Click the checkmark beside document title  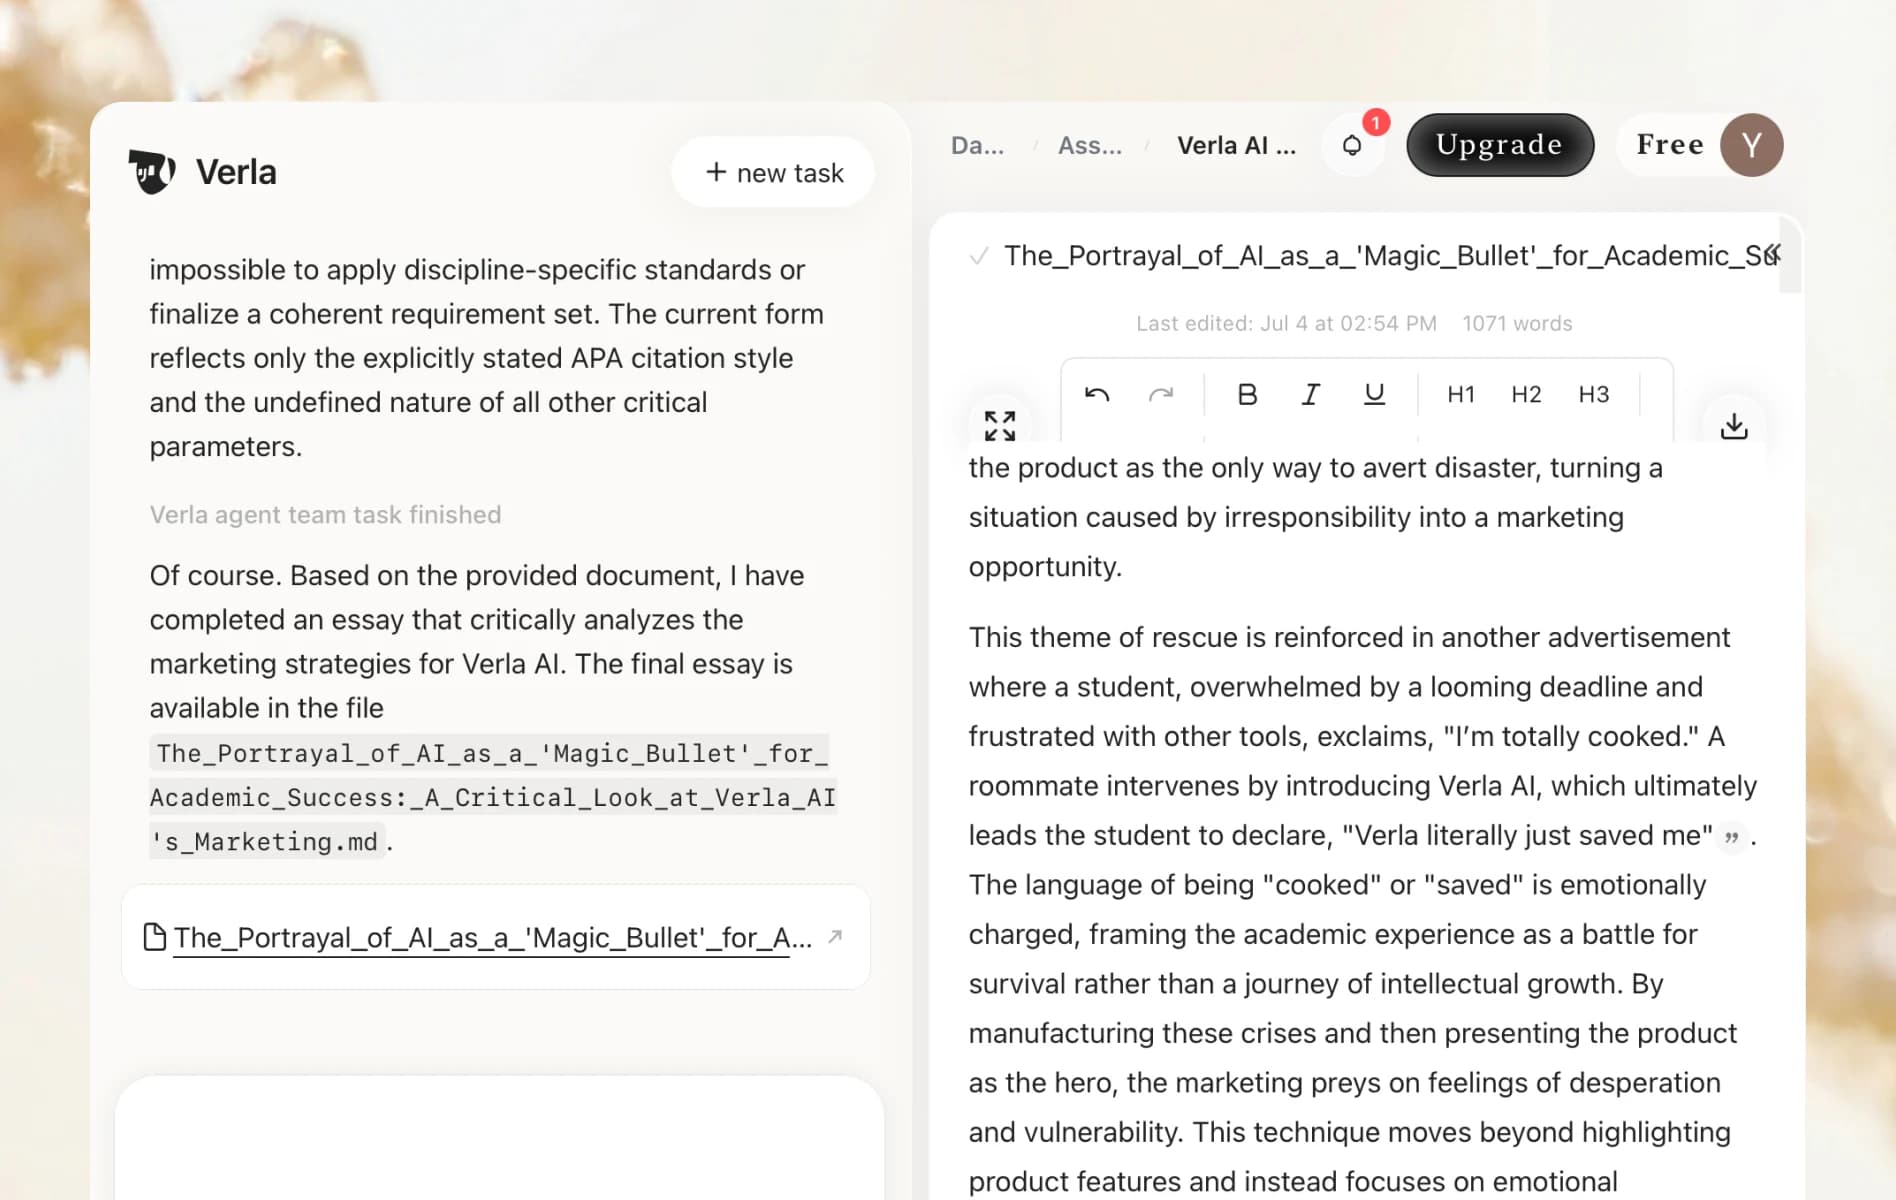pos(979,257)
